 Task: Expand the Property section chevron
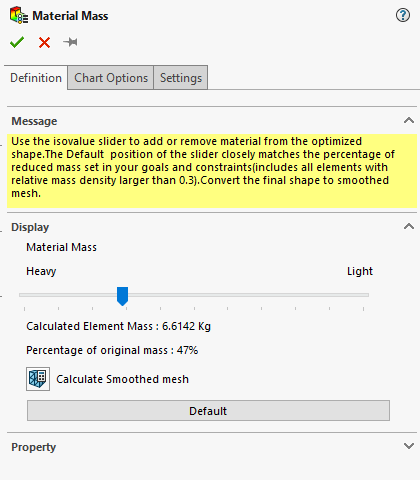coord(409,446)
